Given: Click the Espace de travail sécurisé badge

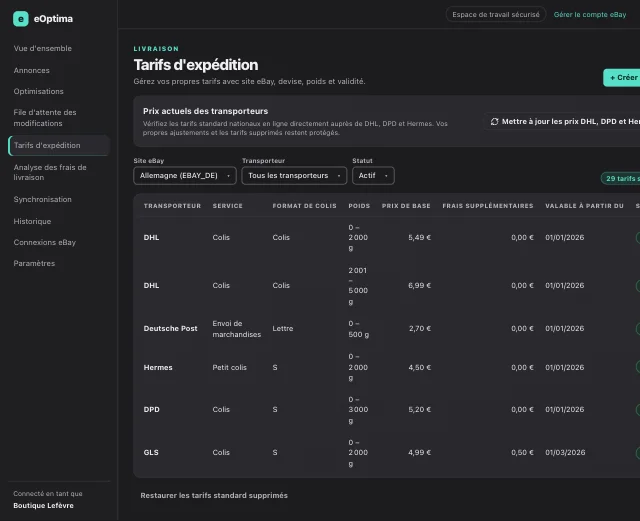Looking at the screenshot, I should coord(496,15).
